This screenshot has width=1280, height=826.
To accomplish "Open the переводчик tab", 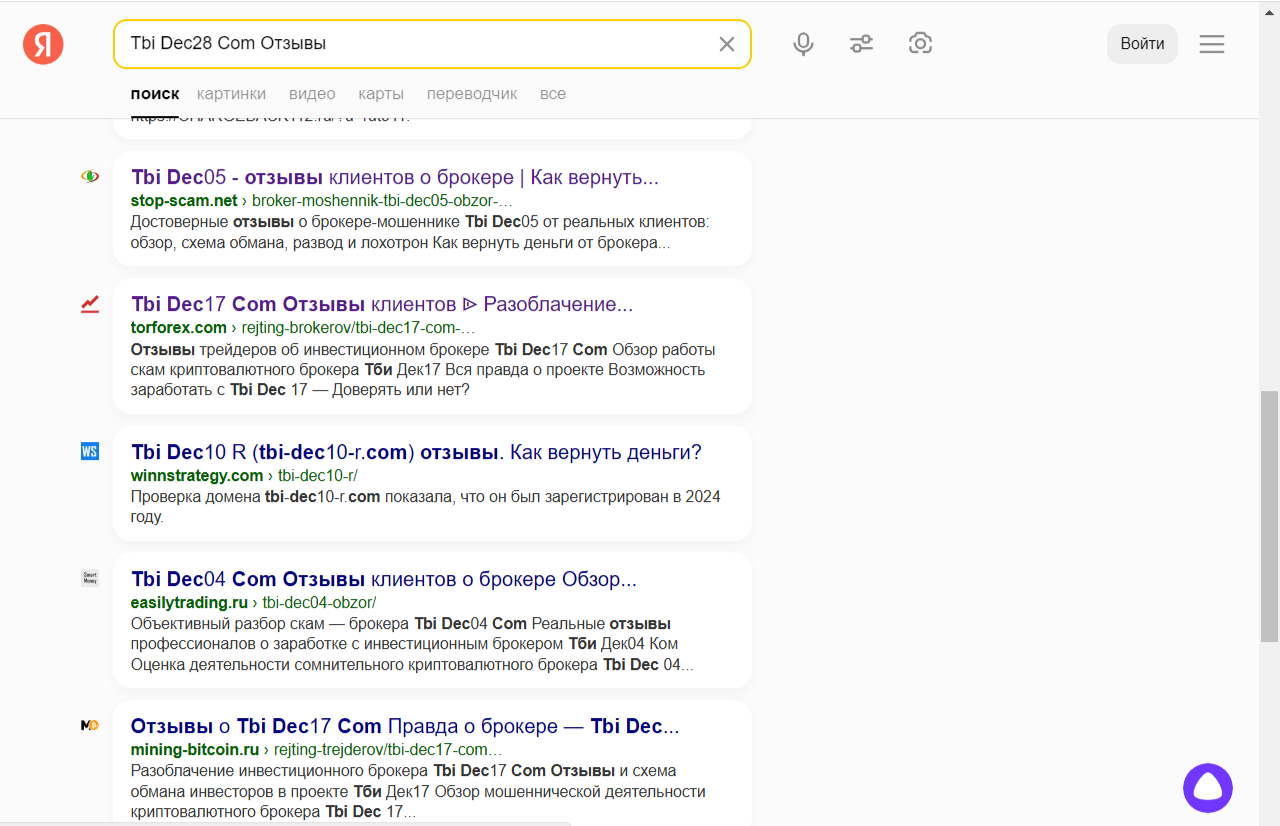I will pyautogui.click(x=472, y=94).
